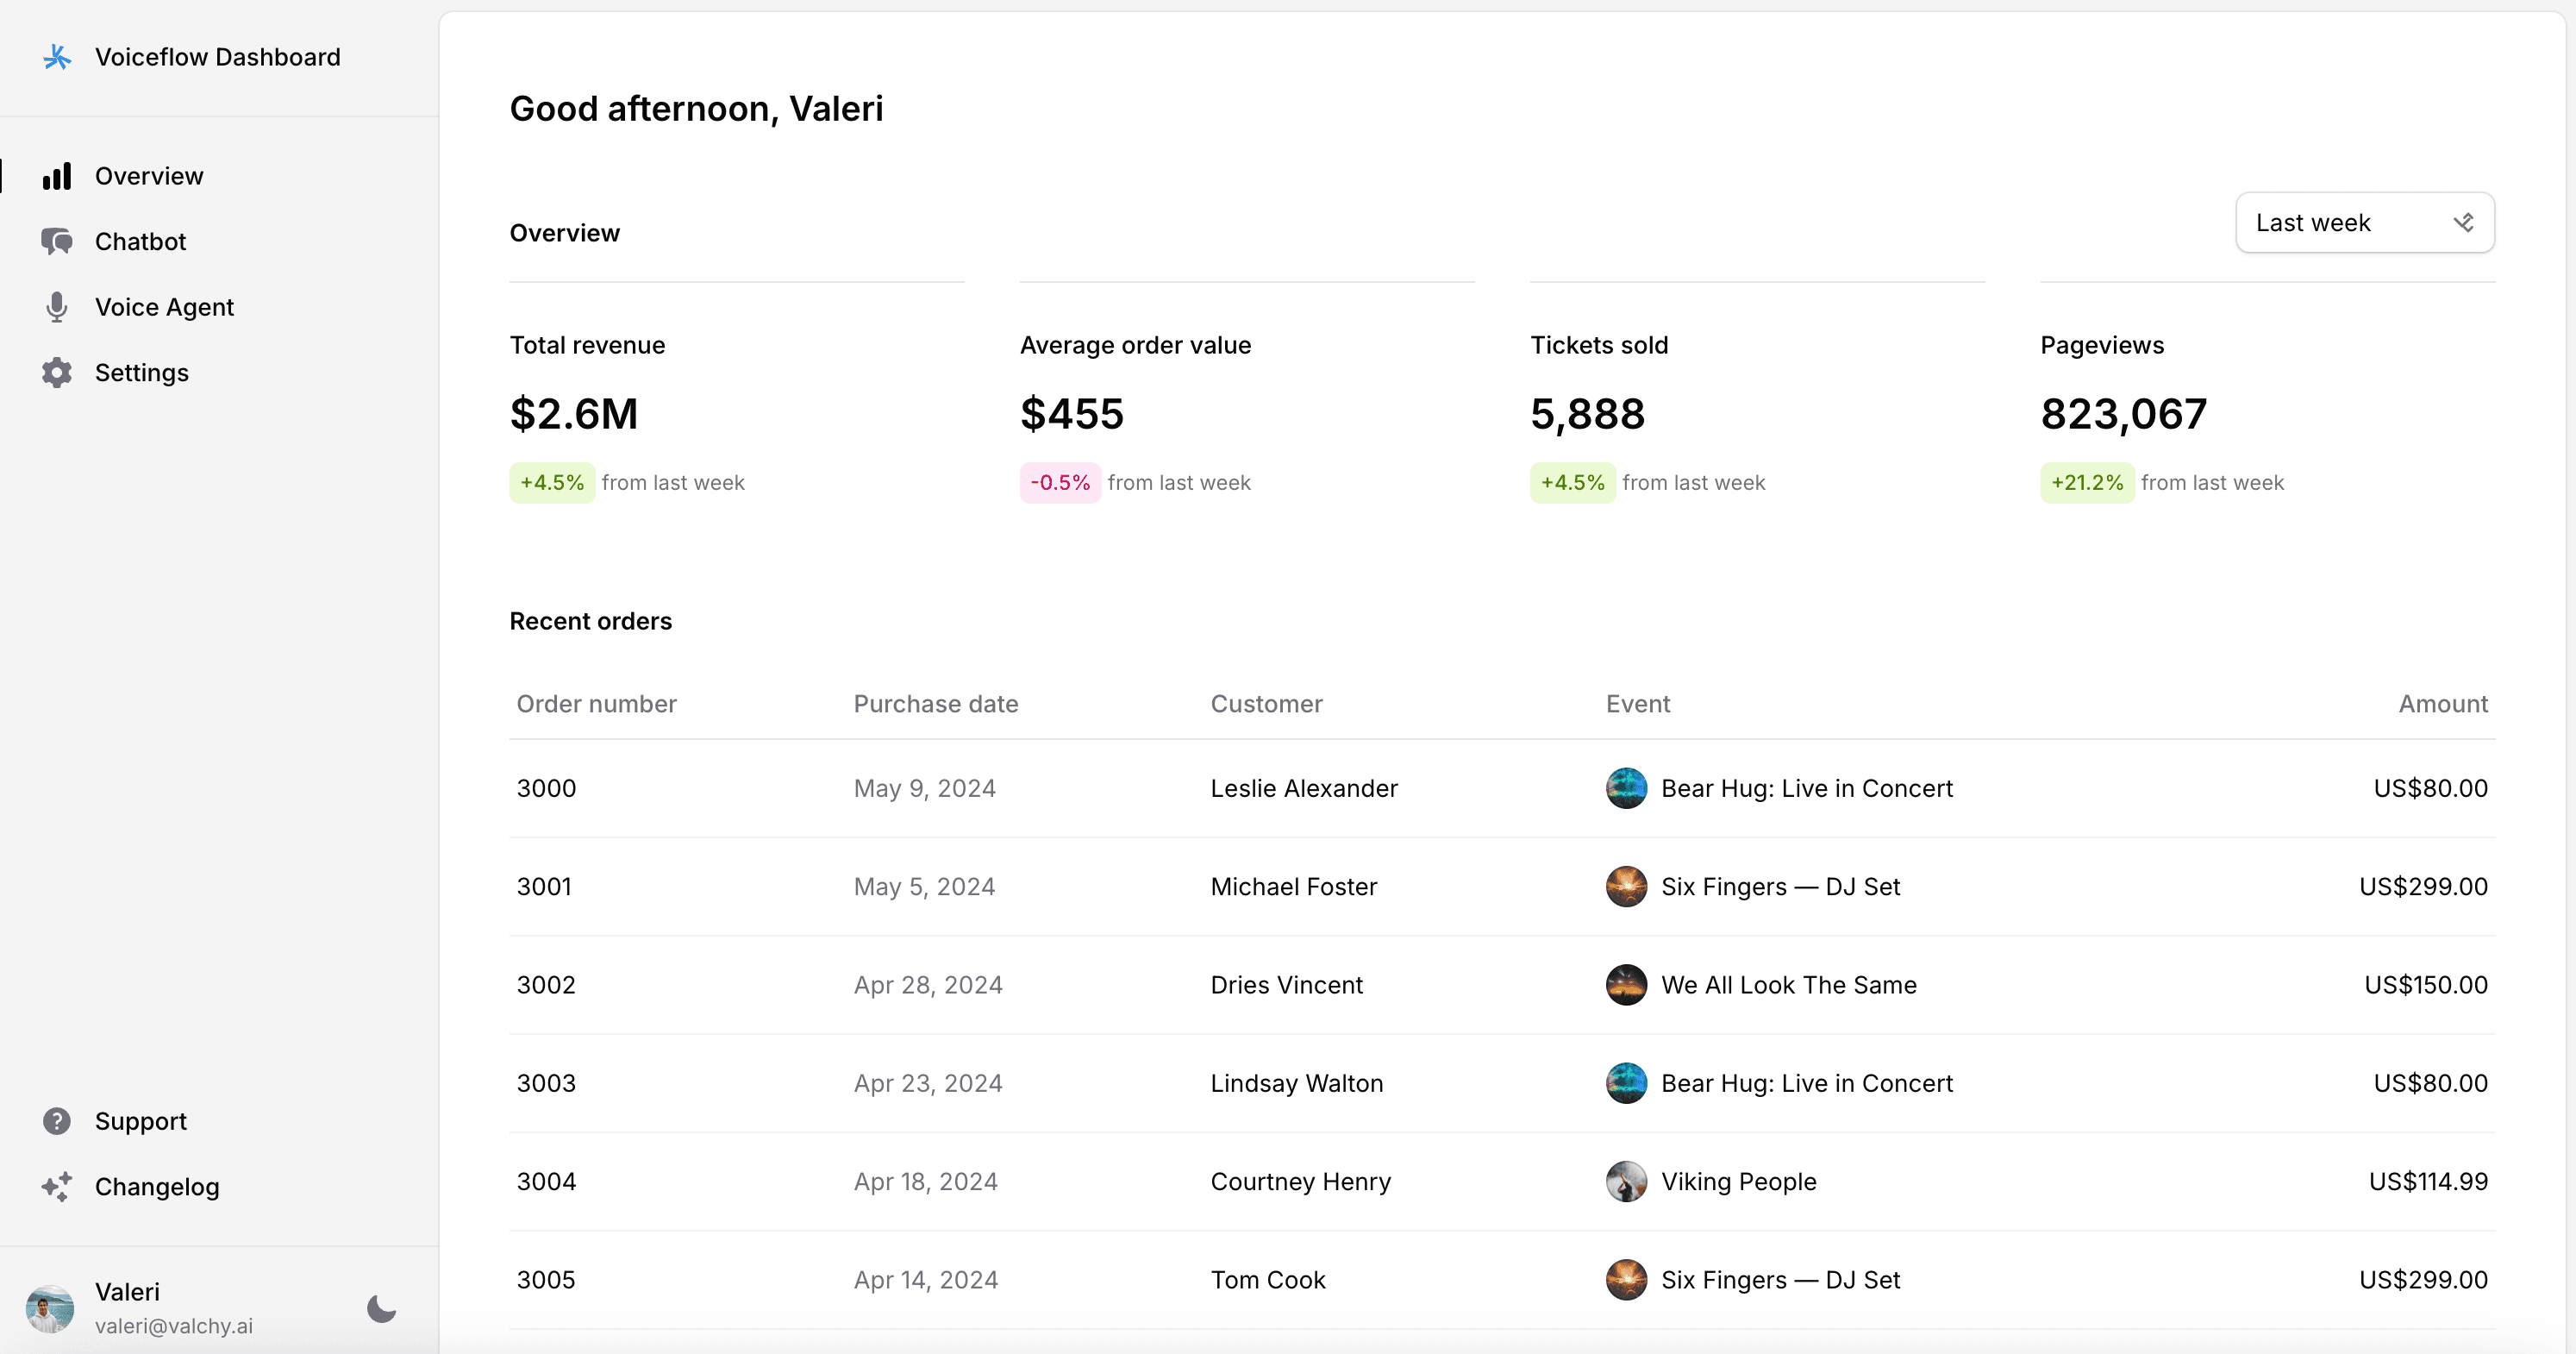Select Michael Foster order 3001
The height and width of the screenshot is (1354, 2576).
1293,887
